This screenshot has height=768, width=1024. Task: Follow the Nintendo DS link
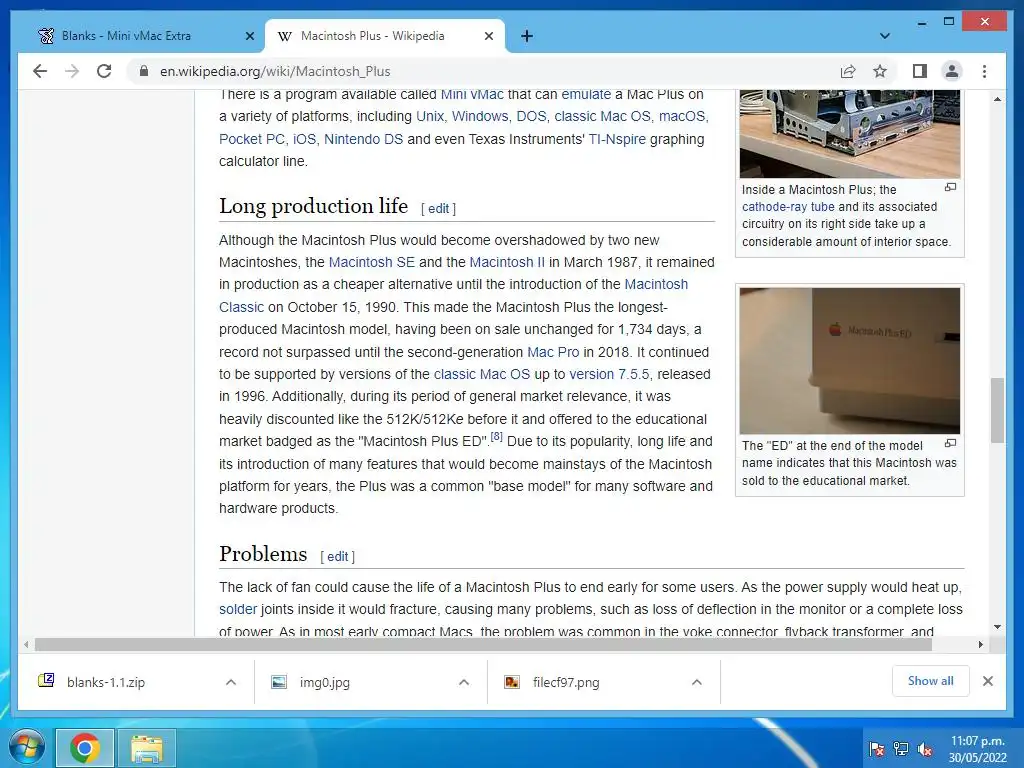click(x=363, y=139)
